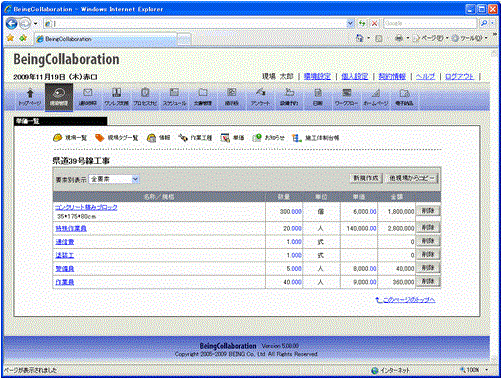The width and height of the screenshot is (502, 379).
Task: Open the プロセスナビ toolbar icon
Action: 145,97
